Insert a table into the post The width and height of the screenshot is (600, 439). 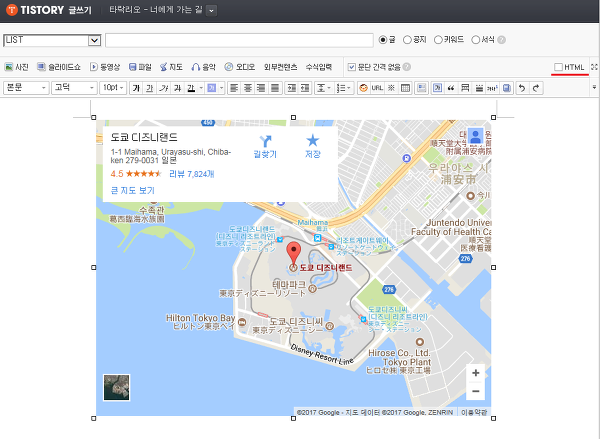point(405,88)
